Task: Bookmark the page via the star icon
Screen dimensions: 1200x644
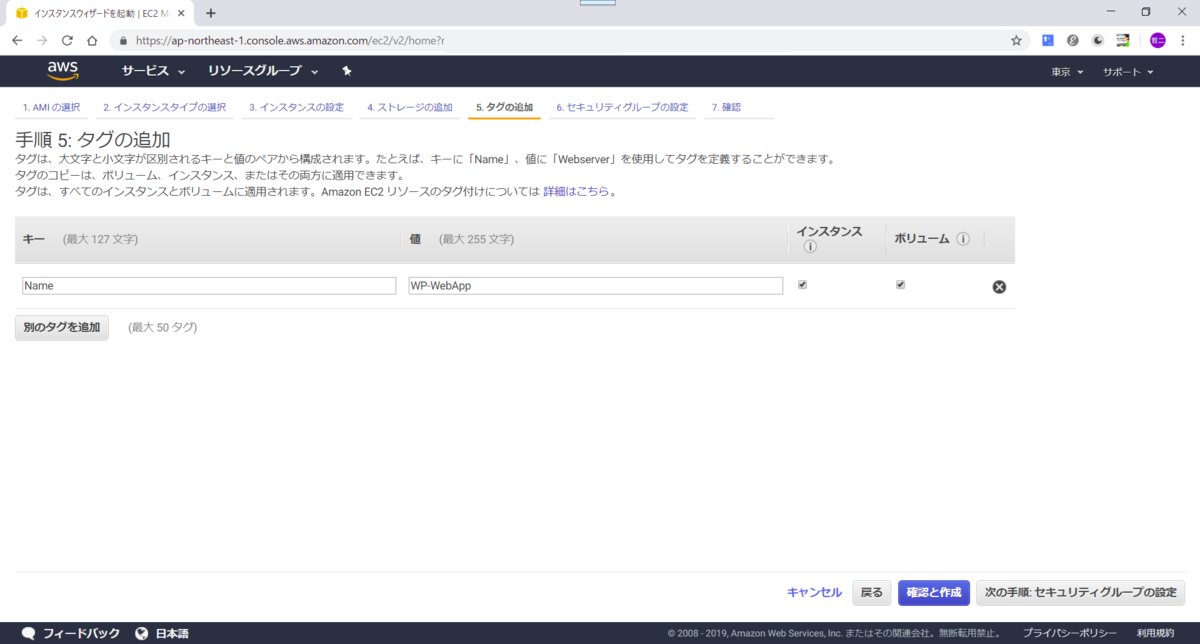Action: 1015,40
